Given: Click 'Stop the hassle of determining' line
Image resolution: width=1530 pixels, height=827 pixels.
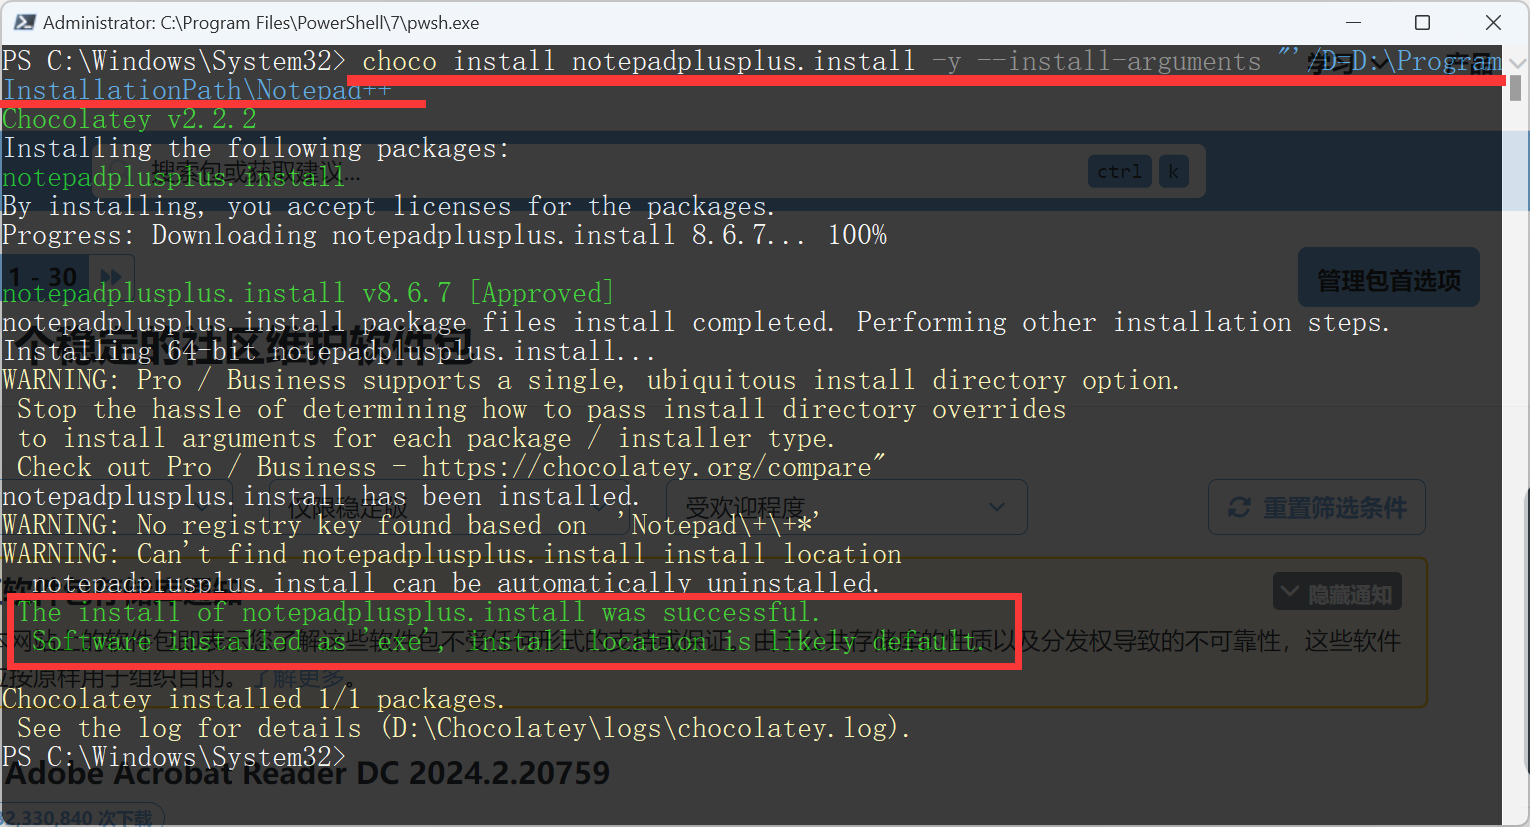Looking at the screenshot, I should coord(541,409).
